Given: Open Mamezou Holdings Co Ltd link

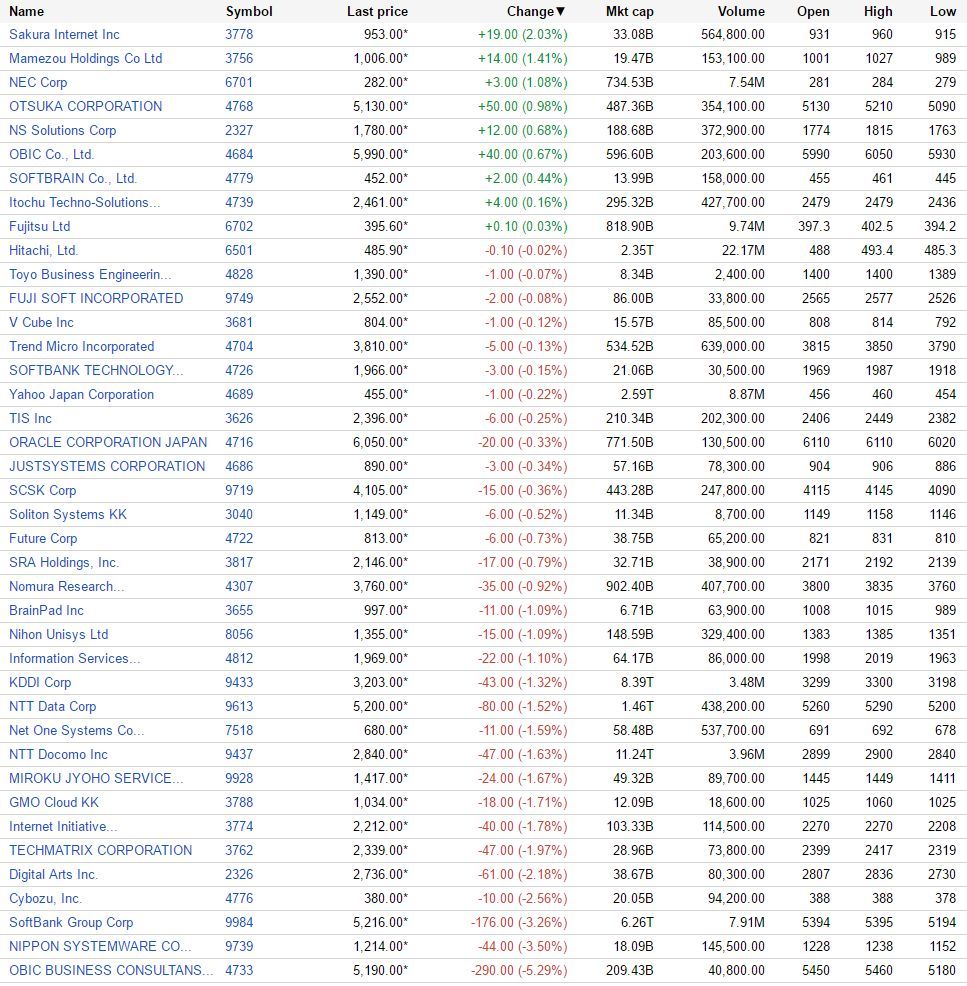Looking at the screenshot, I should [86, 58].
